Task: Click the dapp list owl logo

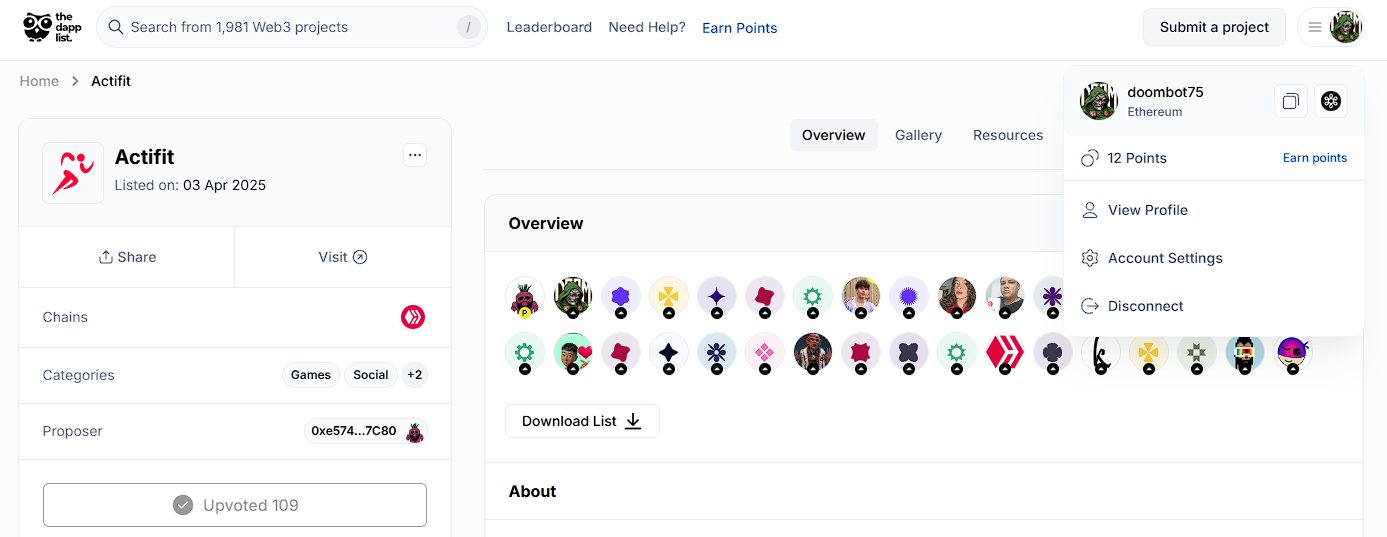Action: tap(50, 27)
